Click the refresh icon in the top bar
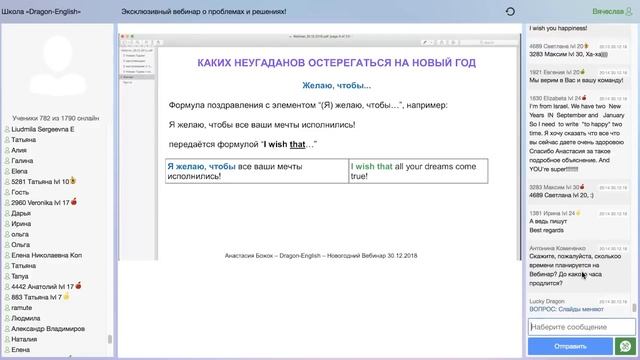Screen dimensions: 640x360 pos(510,11)
